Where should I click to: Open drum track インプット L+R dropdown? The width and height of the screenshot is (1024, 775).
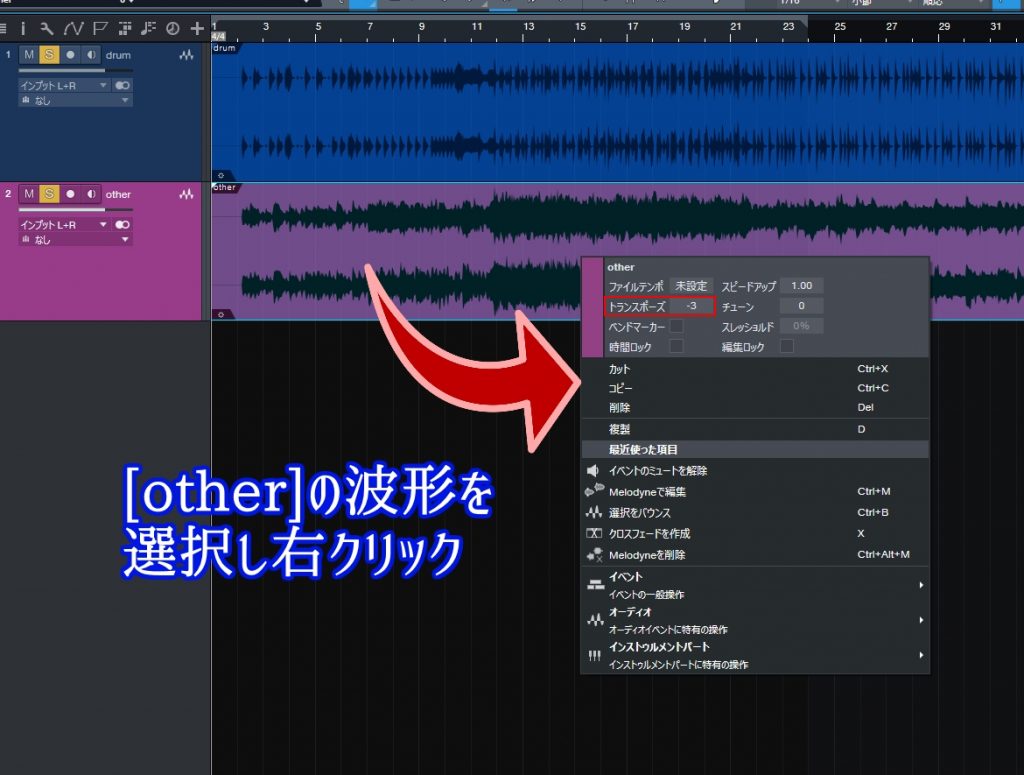click(64, 86)
